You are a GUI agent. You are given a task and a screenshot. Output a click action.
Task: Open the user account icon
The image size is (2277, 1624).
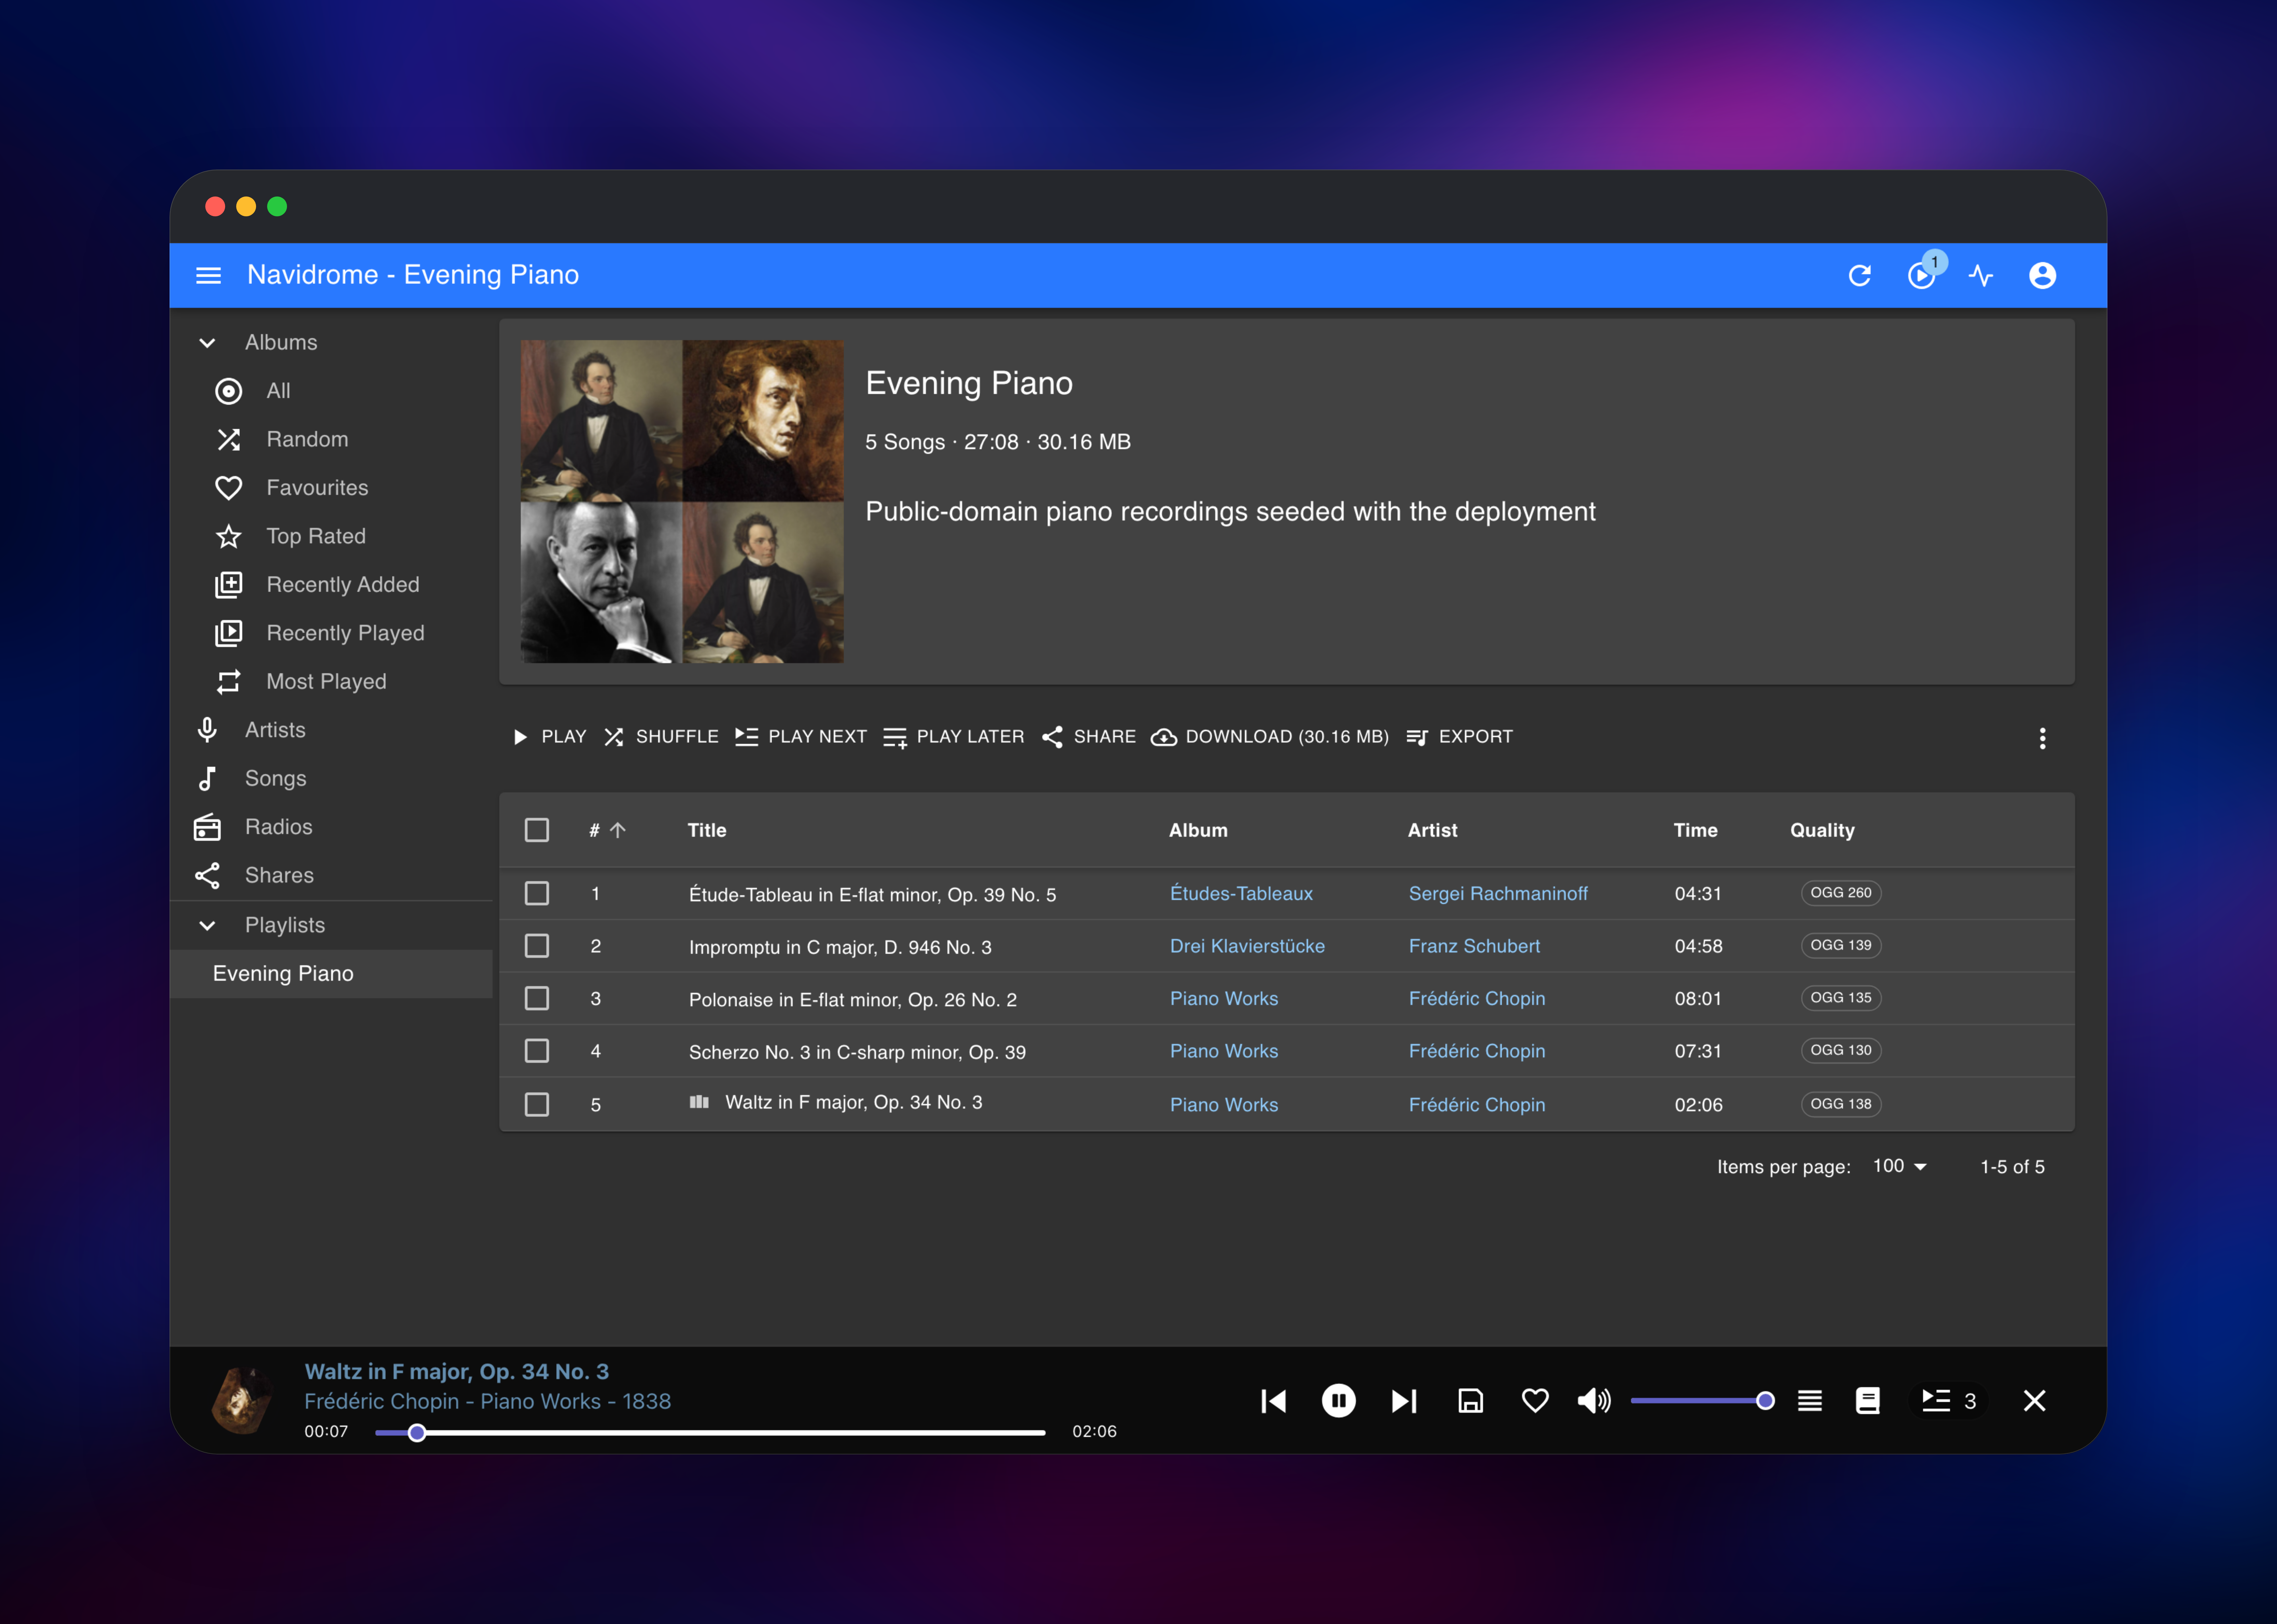(x=2042, y=275)
